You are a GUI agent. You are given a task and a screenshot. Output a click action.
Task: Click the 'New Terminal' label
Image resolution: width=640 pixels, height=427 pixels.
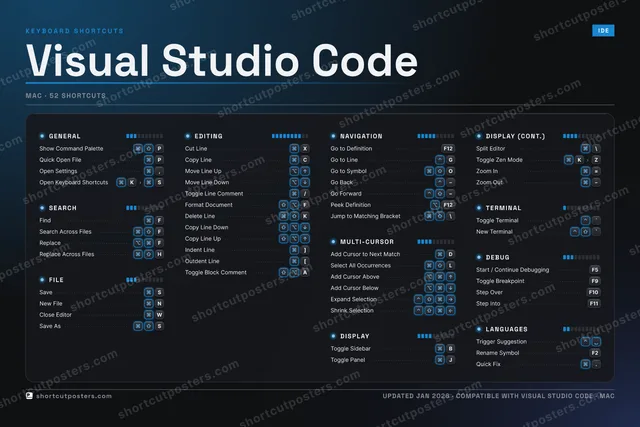click(494, 232)
